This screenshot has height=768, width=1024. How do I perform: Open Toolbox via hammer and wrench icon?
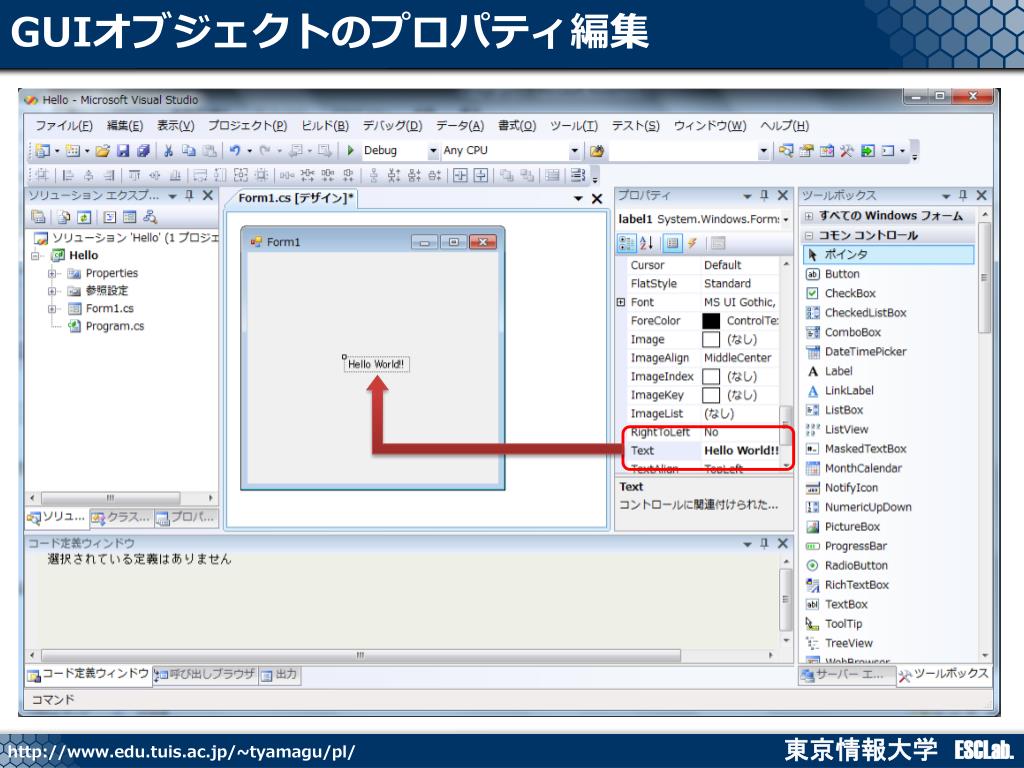tap(847, 151)
